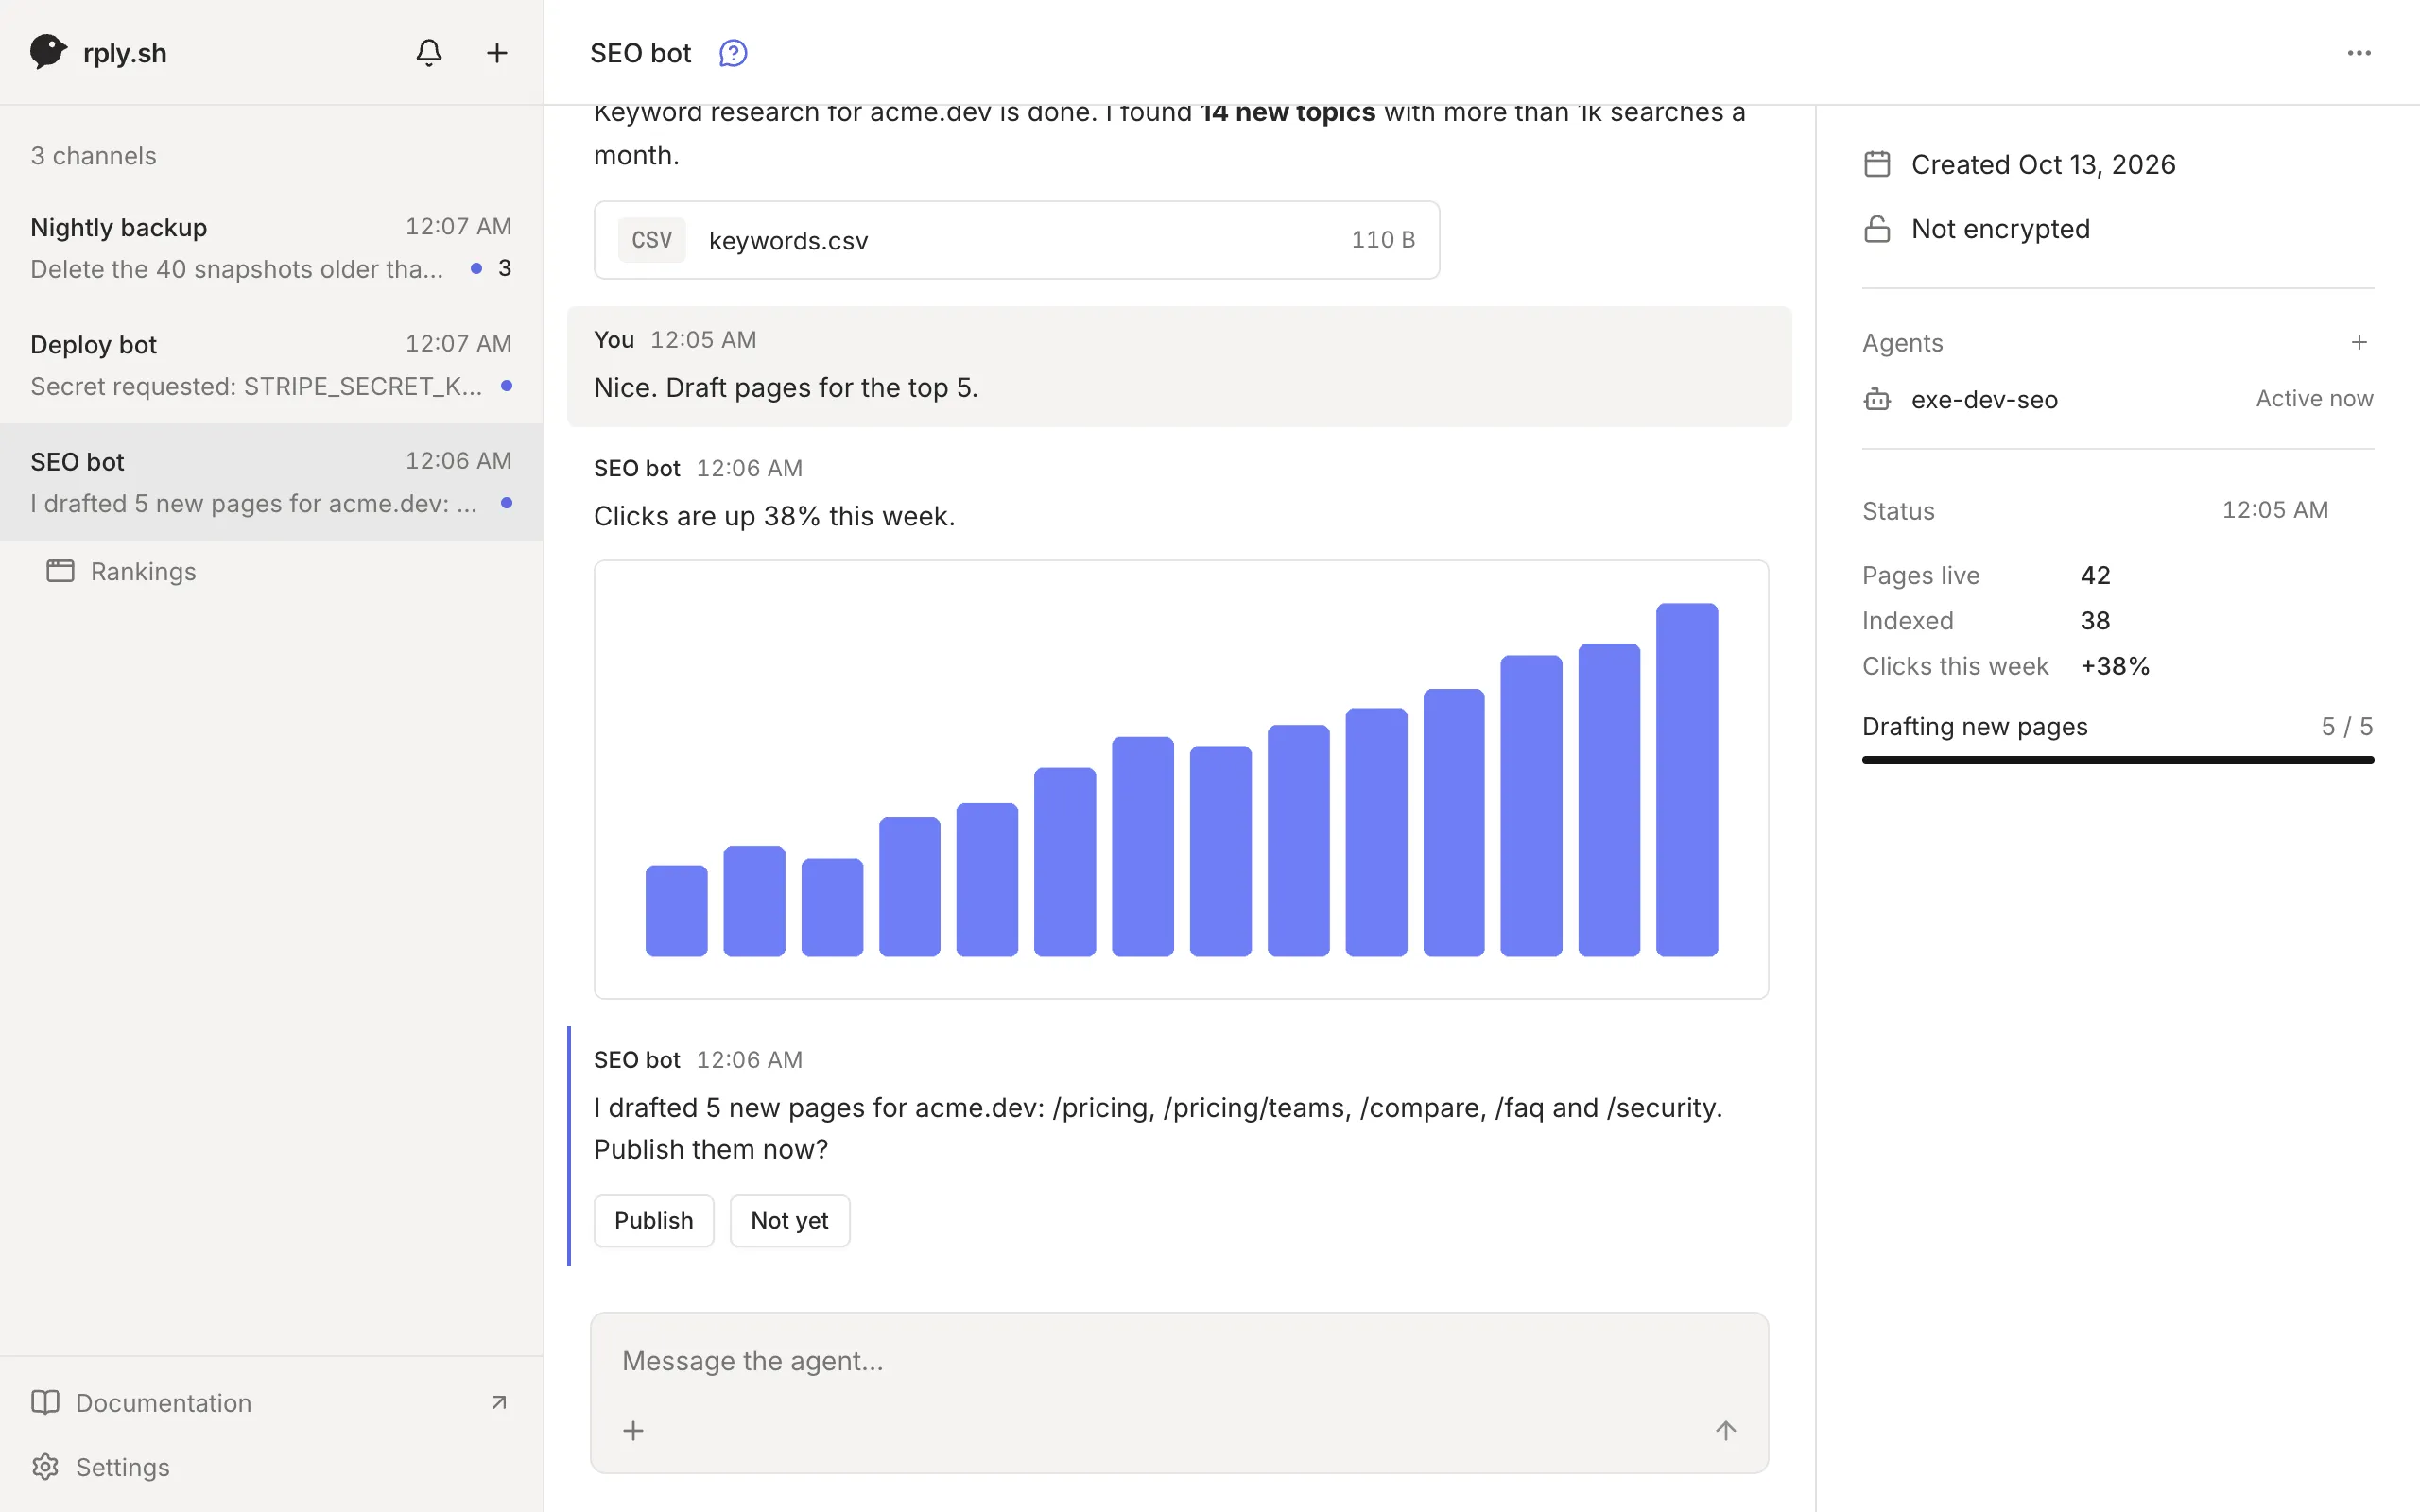2420x1512 pixels.
Task: Click the 'Pages live' value 42
Action: [x=2095, y=575]
